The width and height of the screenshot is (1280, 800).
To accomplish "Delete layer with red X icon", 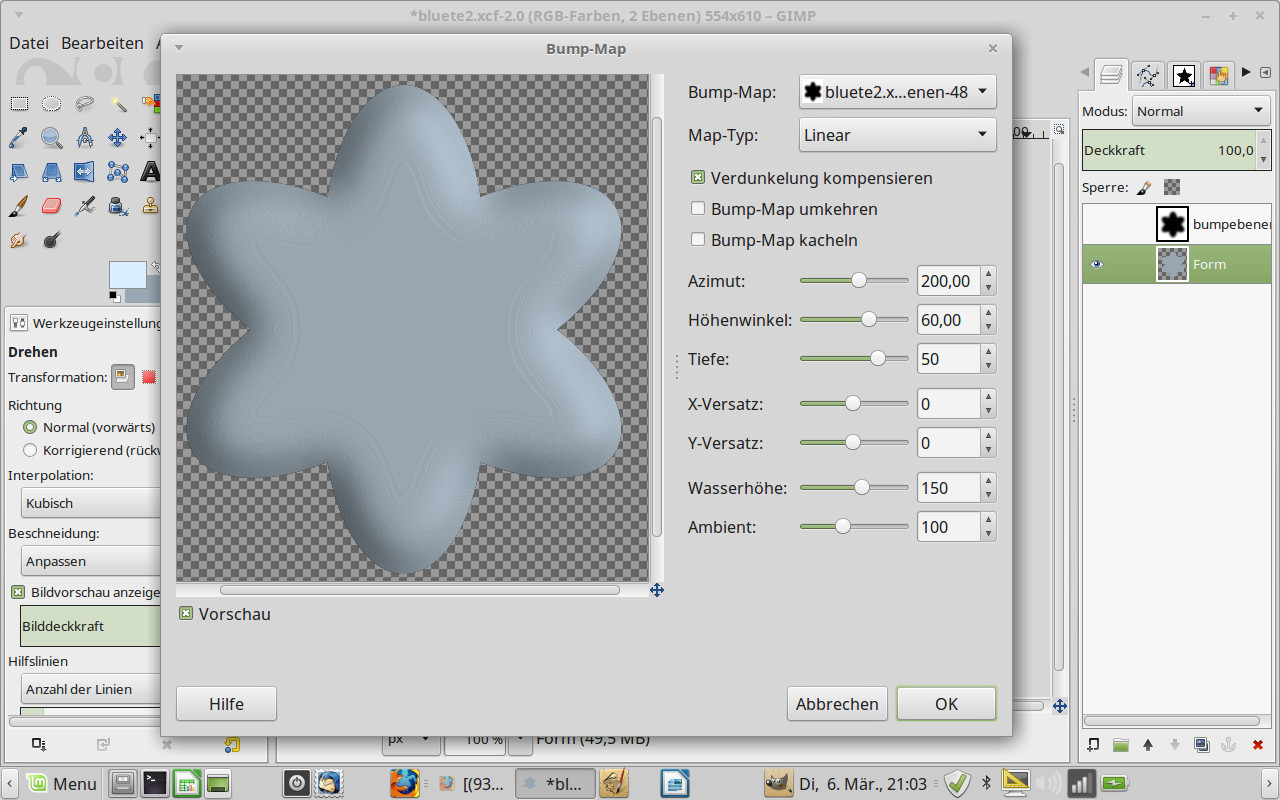I will point(1258,745).
